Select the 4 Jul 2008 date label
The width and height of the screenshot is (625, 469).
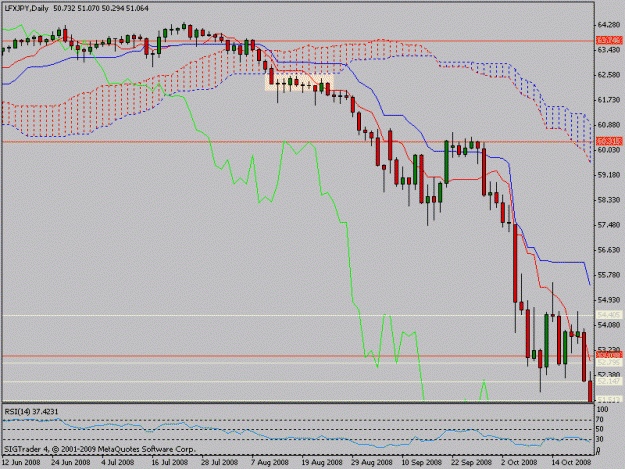pos(118,462)
